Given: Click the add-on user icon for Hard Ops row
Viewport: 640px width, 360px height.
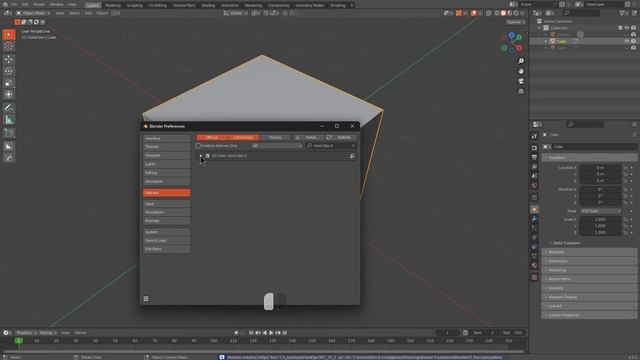Looking at the screenshot, I should [352, 156].
